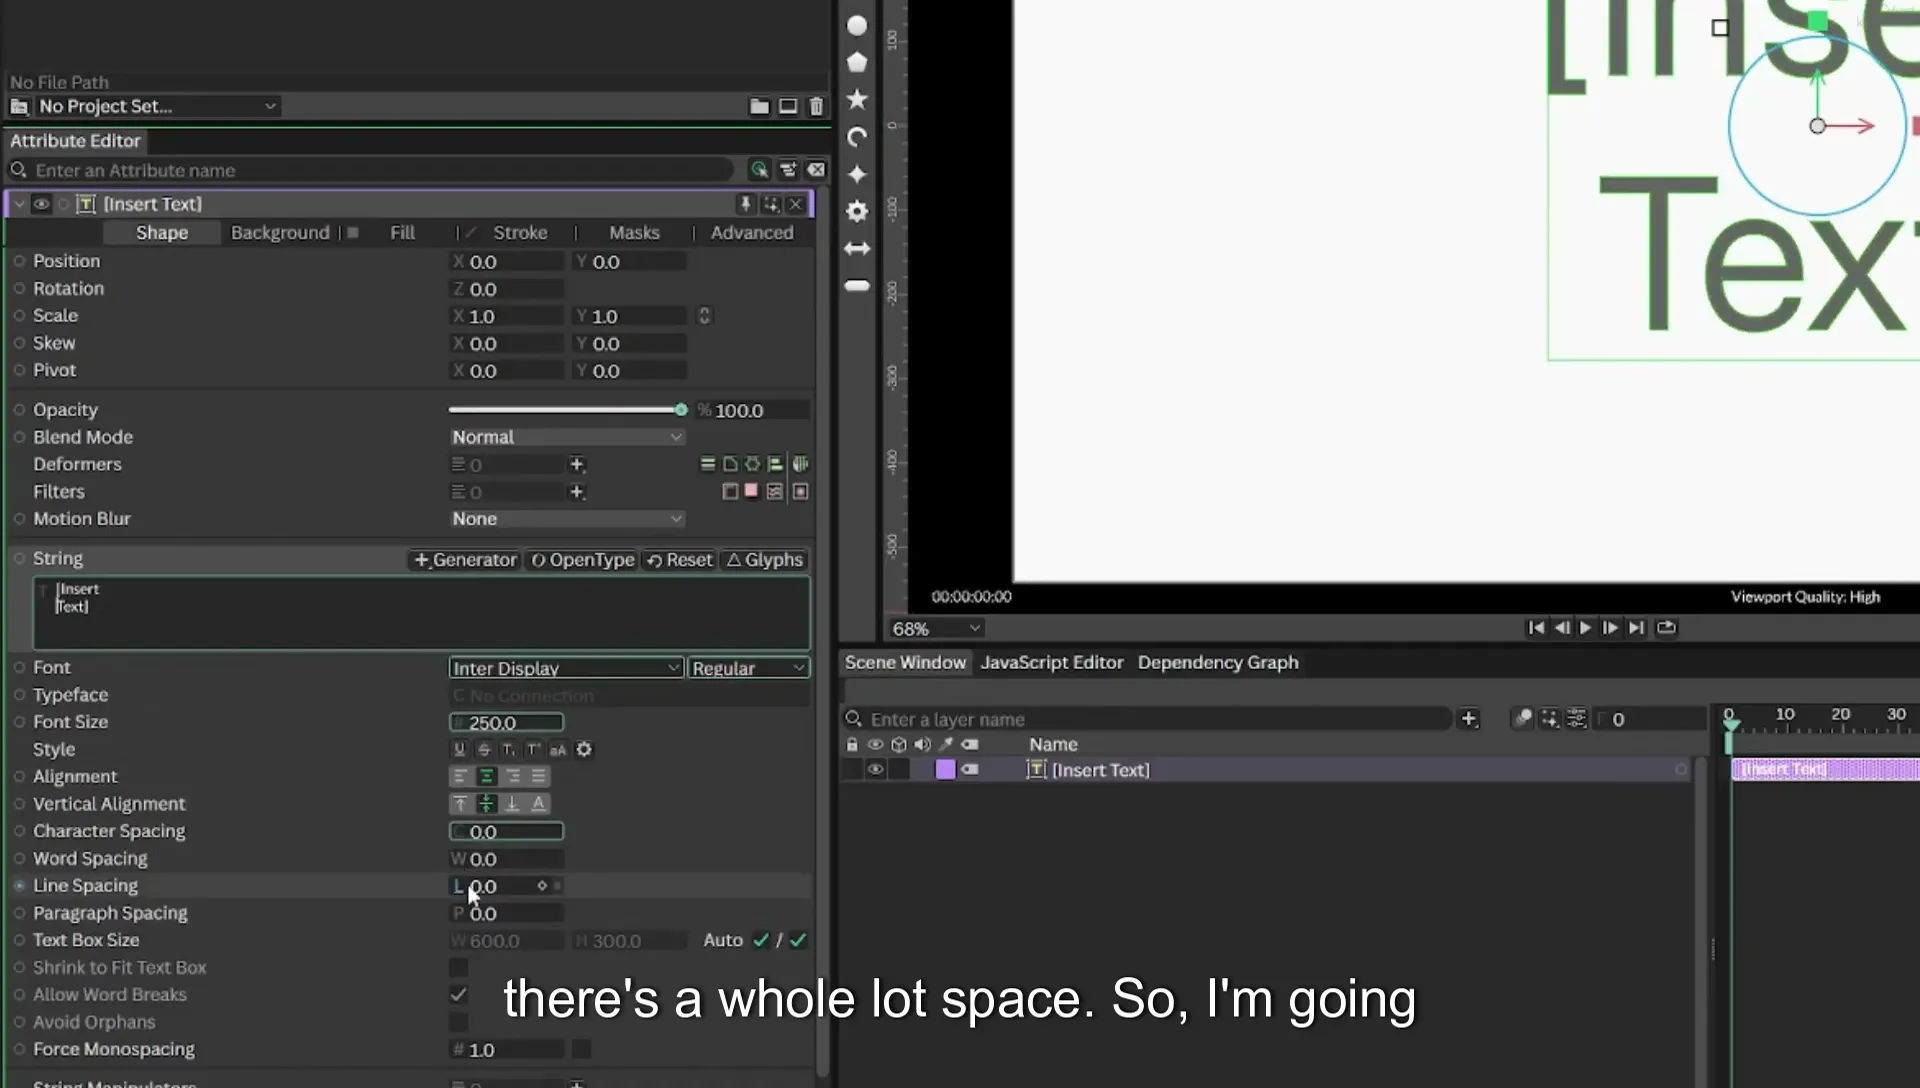Click the trash icon by project path
Image resolution: width=1920 pixels, height=1088 pixels.
(816, 106)
